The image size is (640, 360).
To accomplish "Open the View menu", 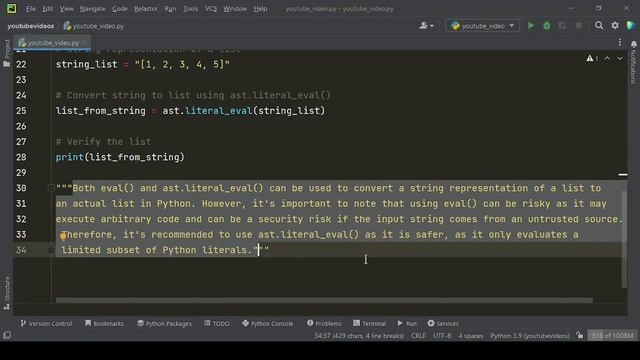I will (67, 9).
